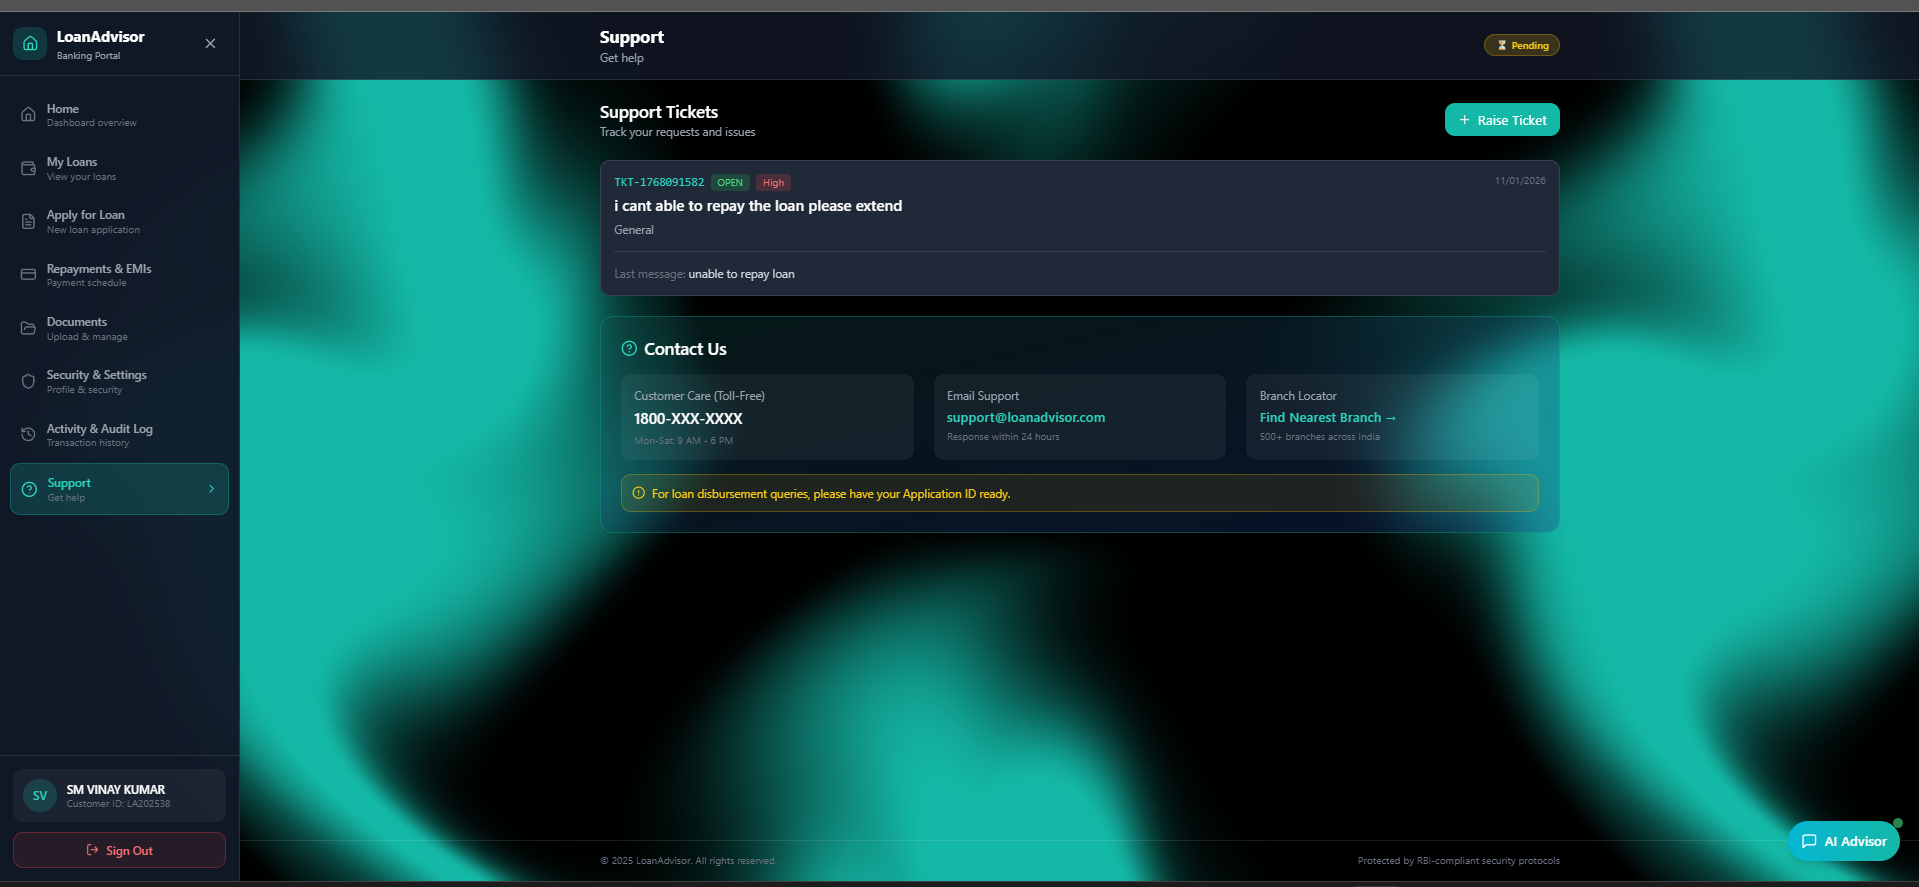Click the last message 'unable to repay loan'
The height and width of the screenshot is (887, 1919).
(x=741, y=274)
